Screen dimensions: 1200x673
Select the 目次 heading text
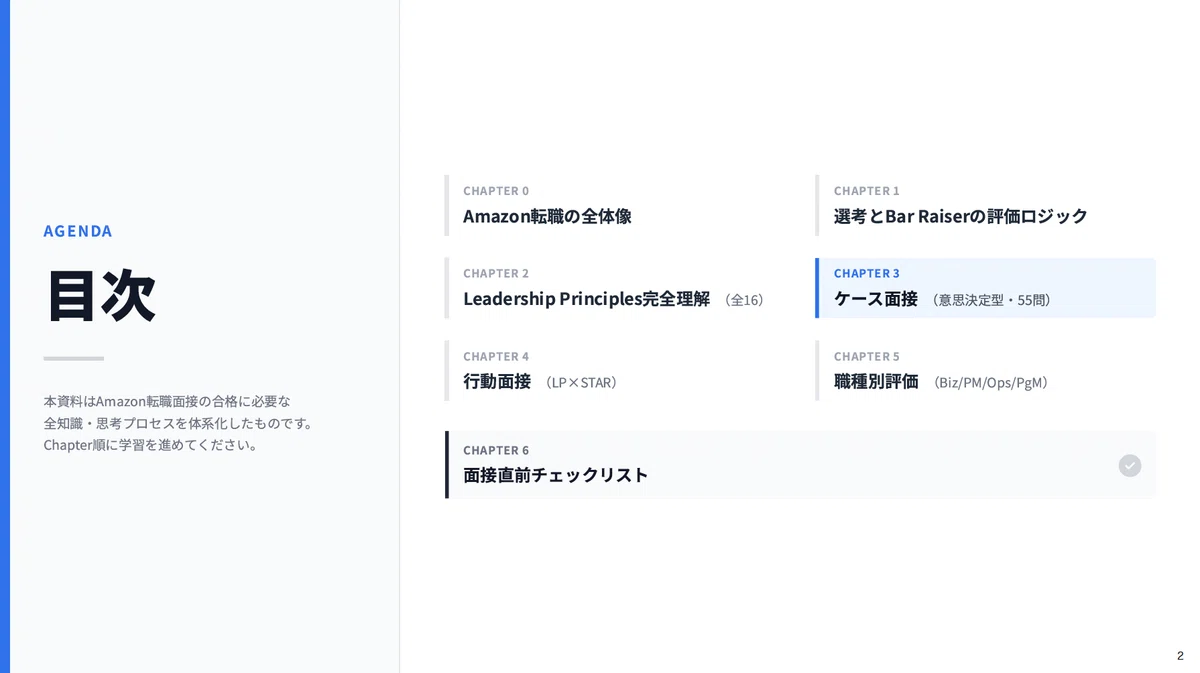coord(101,295)
